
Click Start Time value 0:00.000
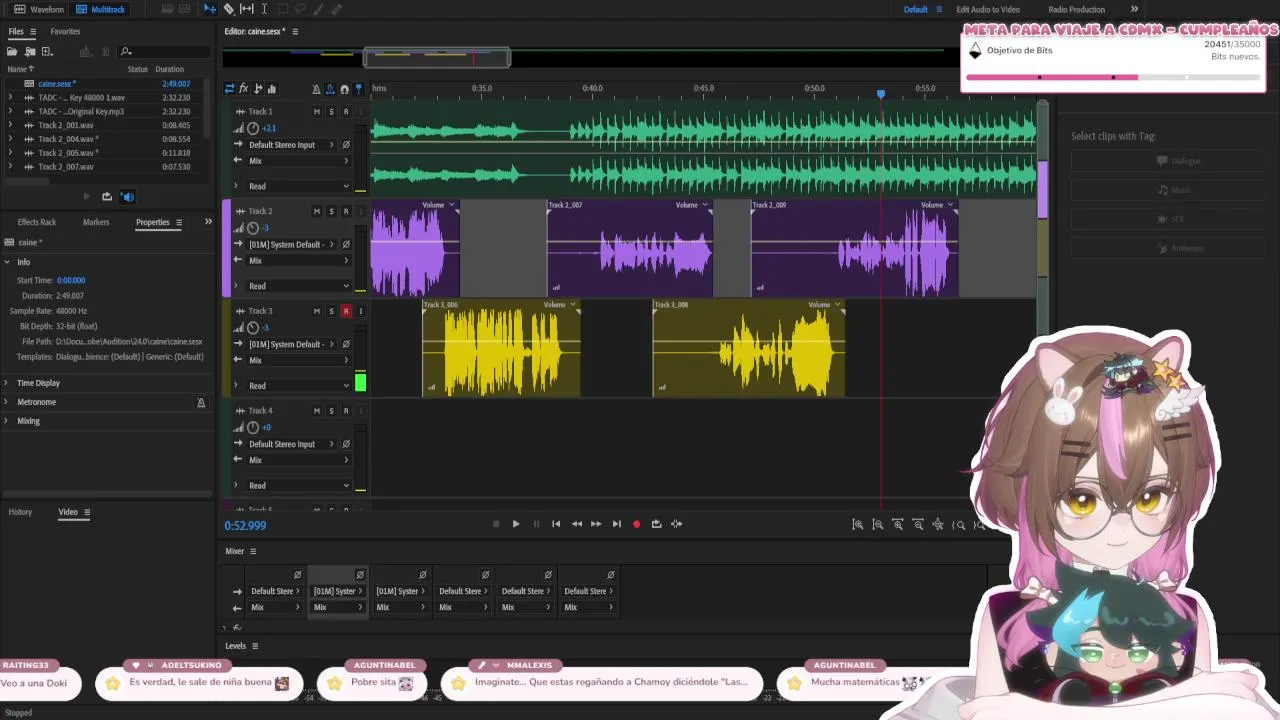(71, 281)
